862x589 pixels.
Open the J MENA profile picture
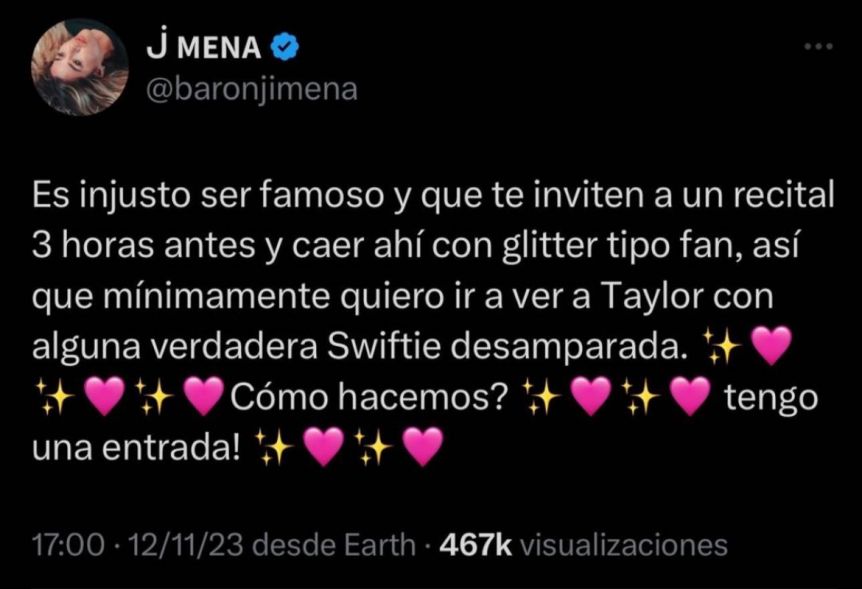(x=80, y=67)
